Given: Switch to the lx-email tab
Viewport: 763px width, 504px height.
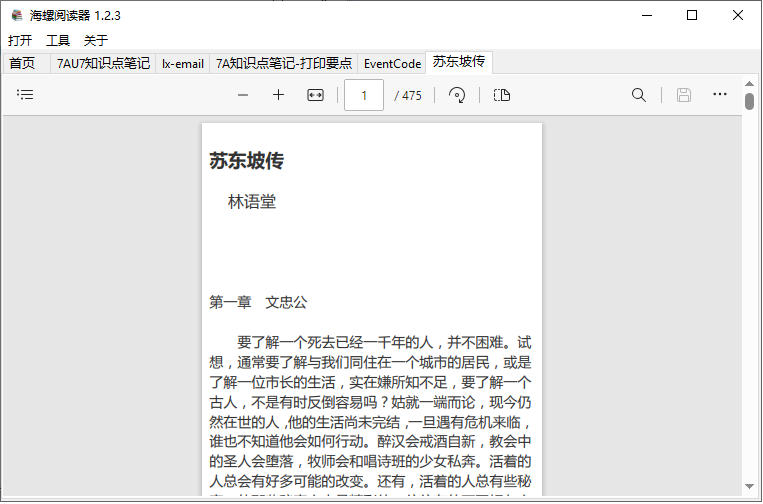Looking at the screenshot, I should tap(182, 63).
